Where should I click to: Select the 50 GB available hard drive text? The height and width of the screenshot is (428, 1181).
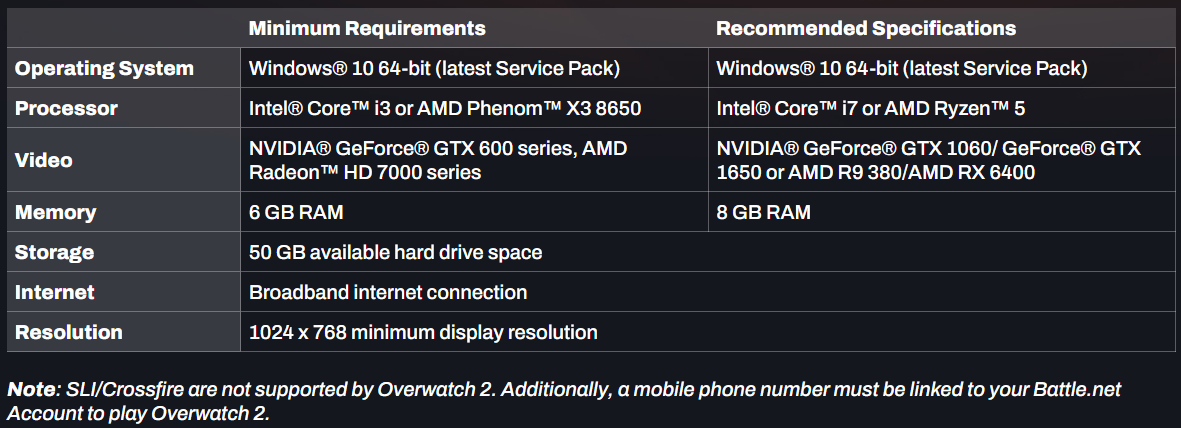[x=395, y=252]
